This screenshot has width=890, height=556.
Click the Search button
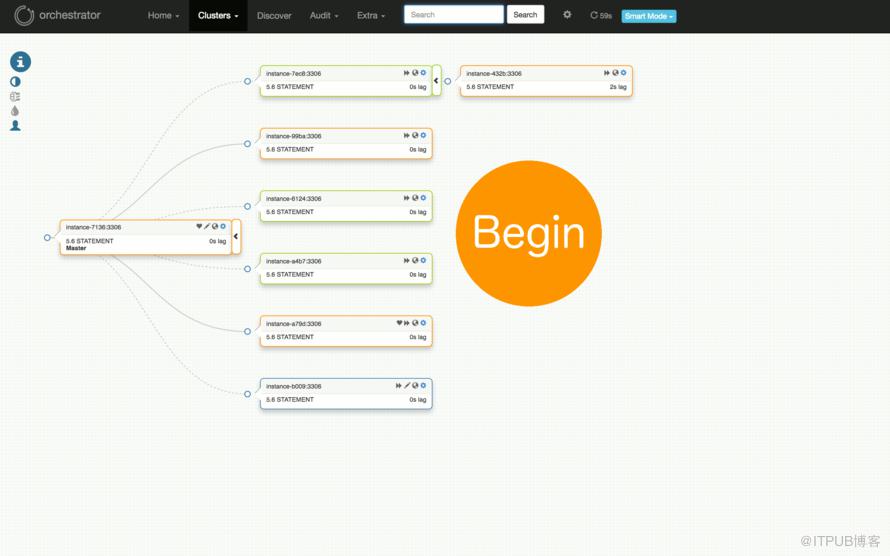(x=525, y=15)
